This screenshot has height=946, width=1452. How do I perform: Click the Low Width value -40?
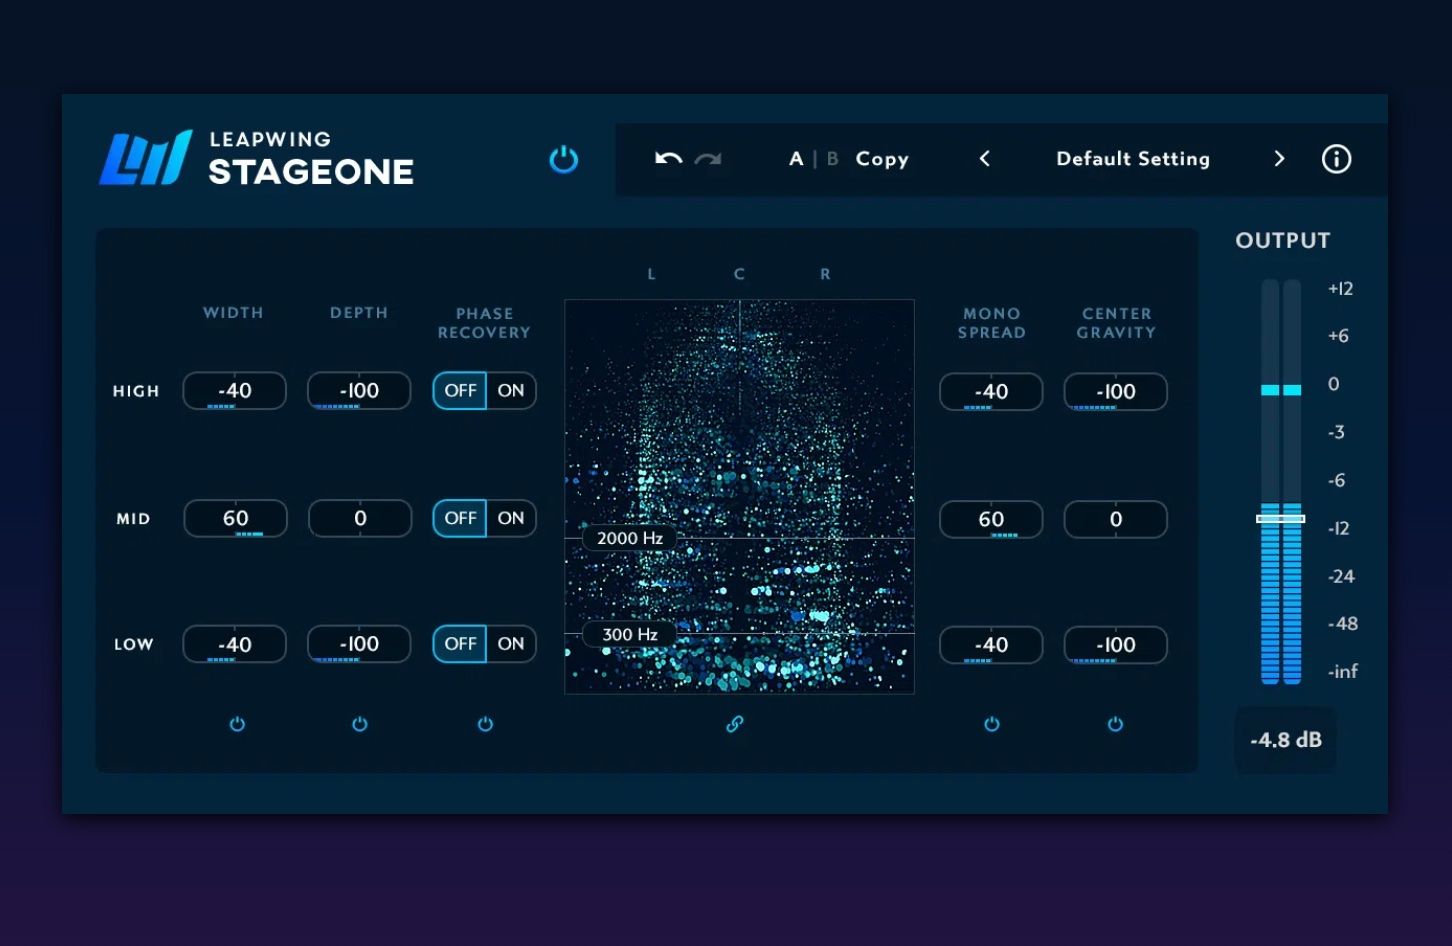pos(235,645)
